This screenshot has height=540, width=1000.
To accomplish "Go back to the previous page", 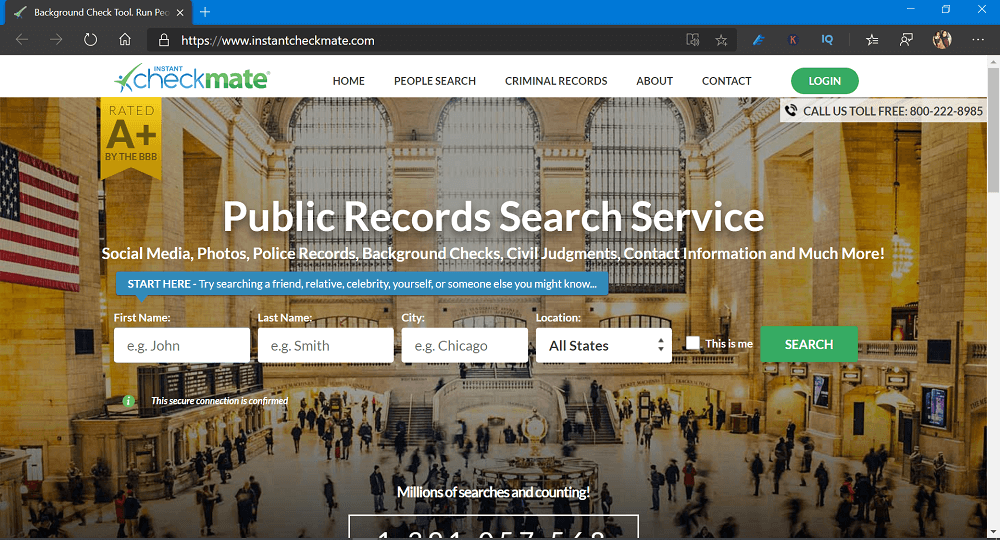I will [22, 40].
